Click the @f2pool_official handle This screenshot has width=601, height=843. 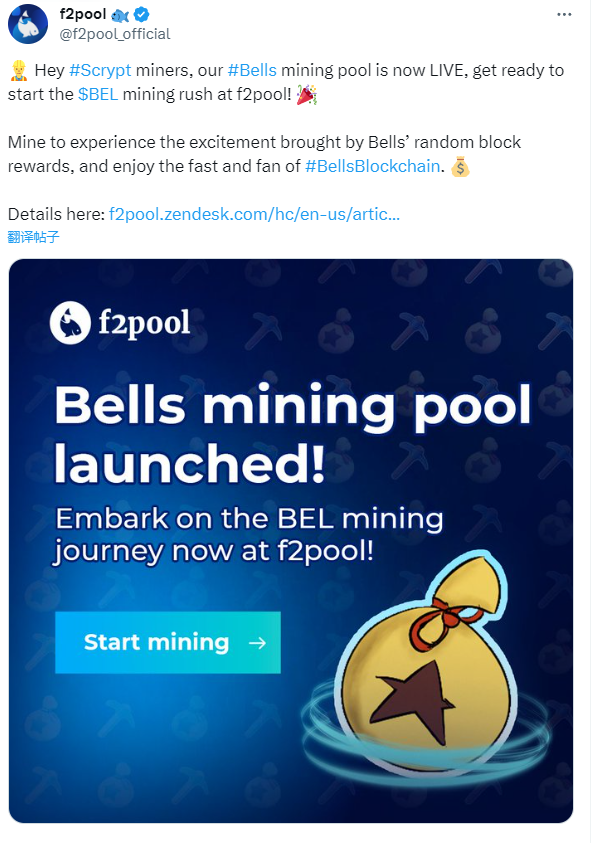tap(115, 34)
